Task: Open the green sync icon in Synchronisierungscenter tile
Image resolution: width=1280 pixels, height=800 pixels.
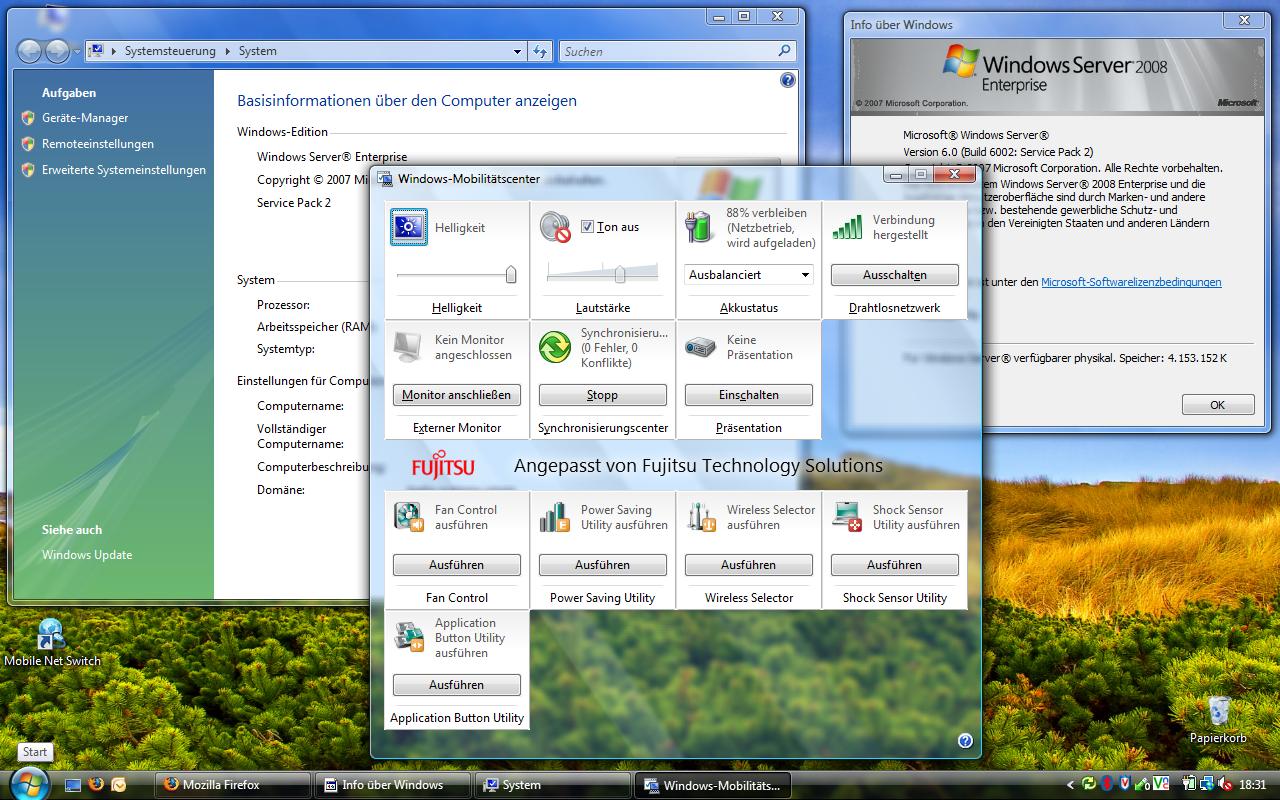Action: 555,347
